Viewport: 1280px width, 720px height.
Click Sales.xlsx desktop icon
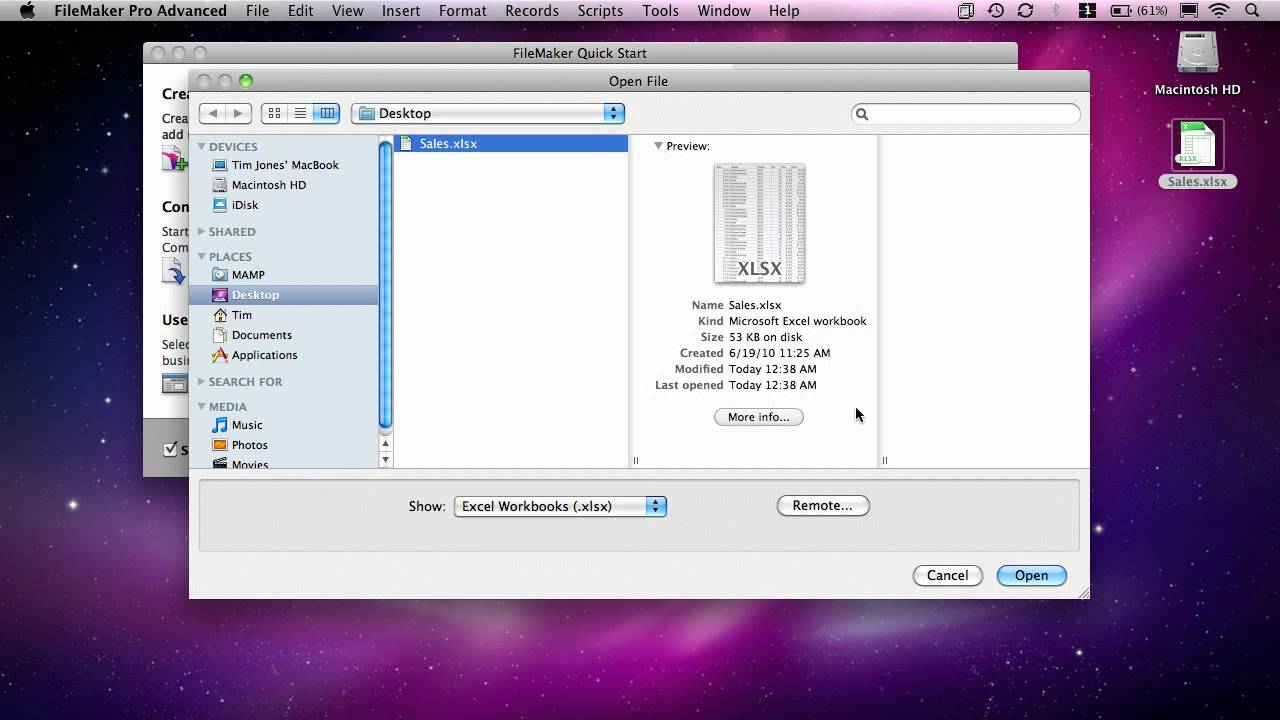(1197, 155)
